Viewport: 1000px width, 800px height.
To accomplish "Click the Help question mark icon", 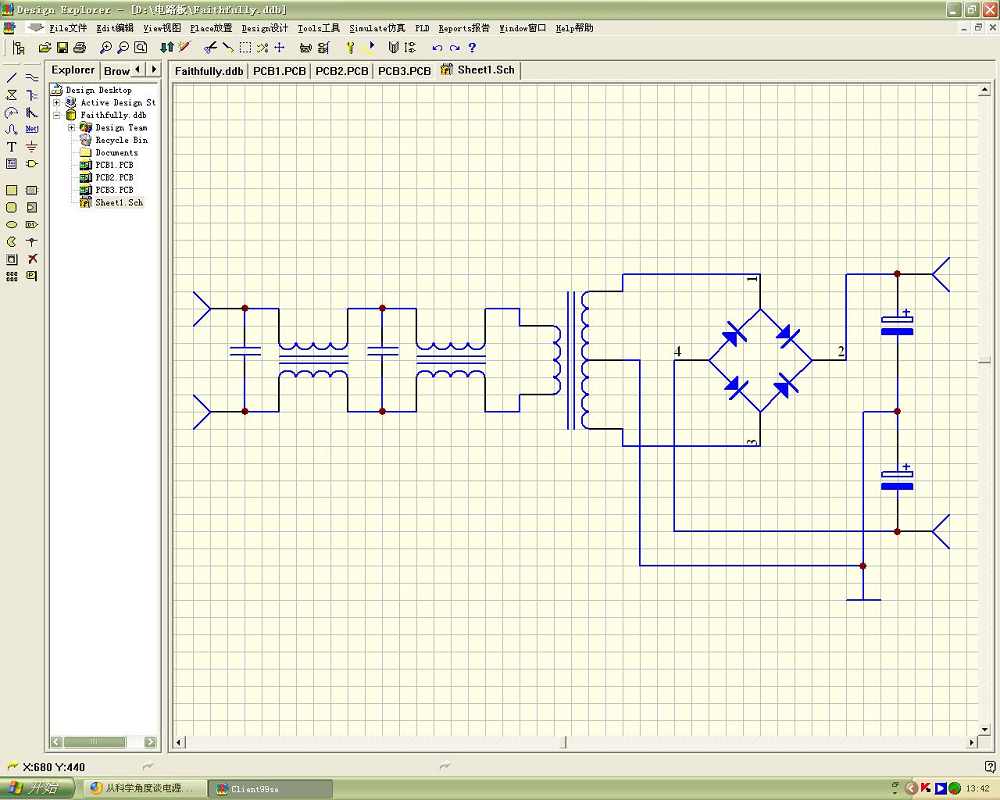I will click(472, 48).
